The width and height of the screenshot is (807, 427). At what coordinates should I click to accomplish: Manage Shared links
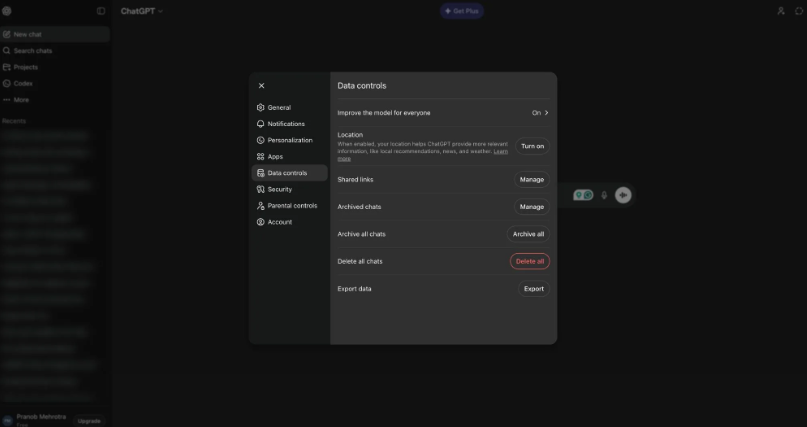(x=532, y=180)
